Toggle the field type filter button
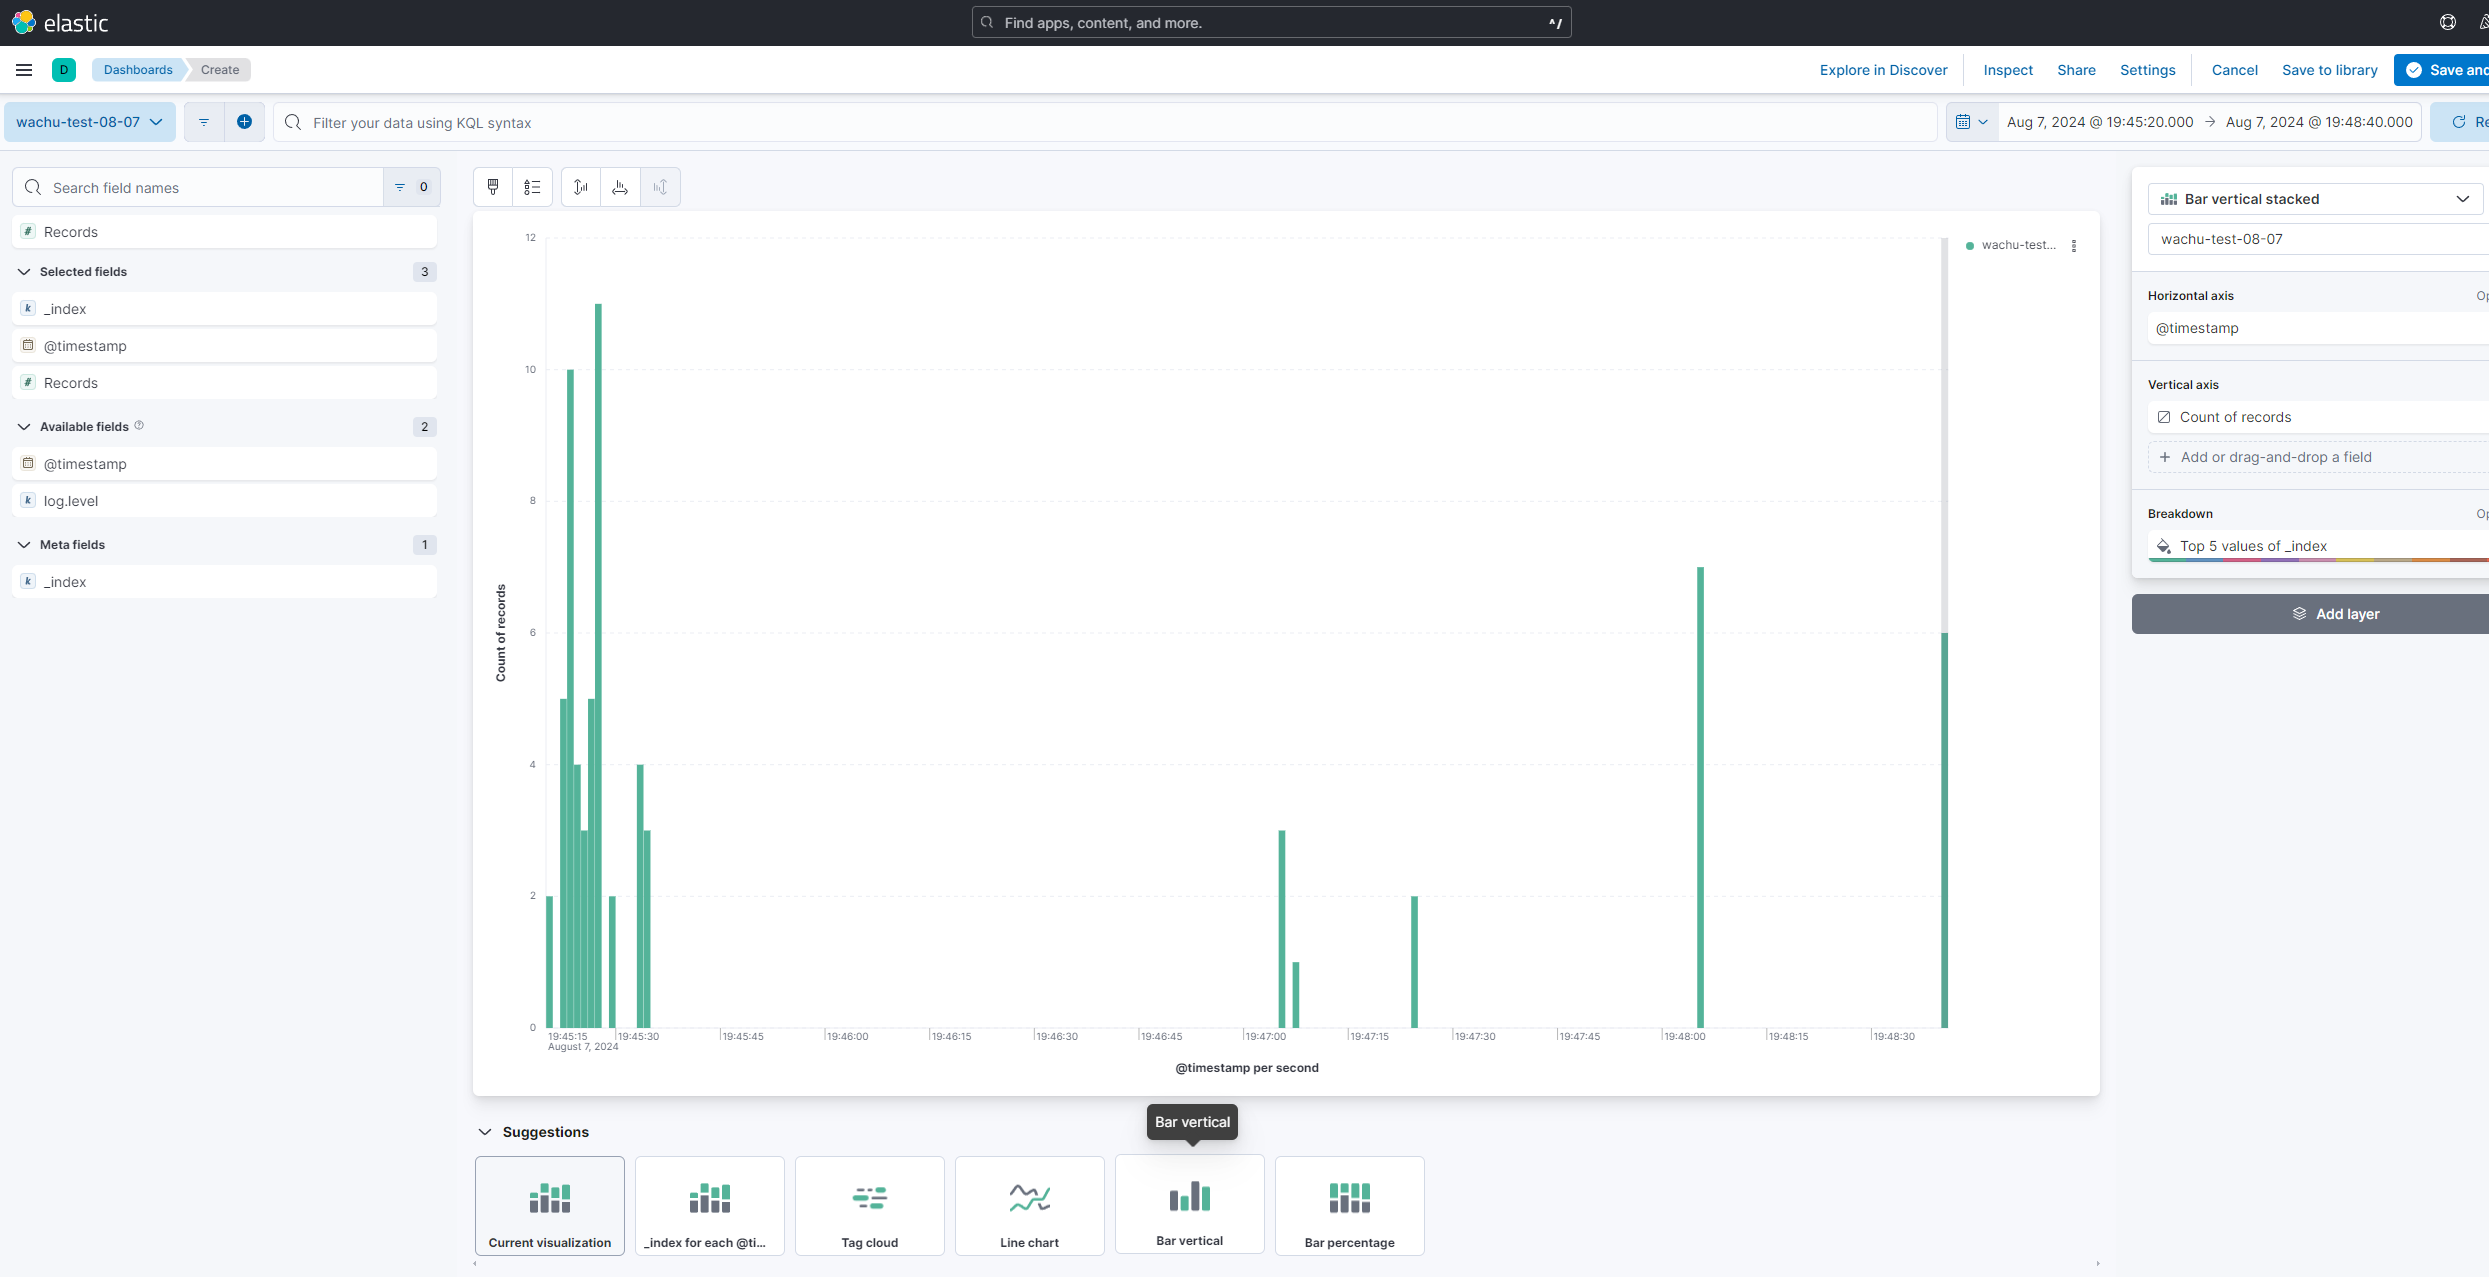This screenshot has height=1277, width=2489. click(x=411, y=187)
